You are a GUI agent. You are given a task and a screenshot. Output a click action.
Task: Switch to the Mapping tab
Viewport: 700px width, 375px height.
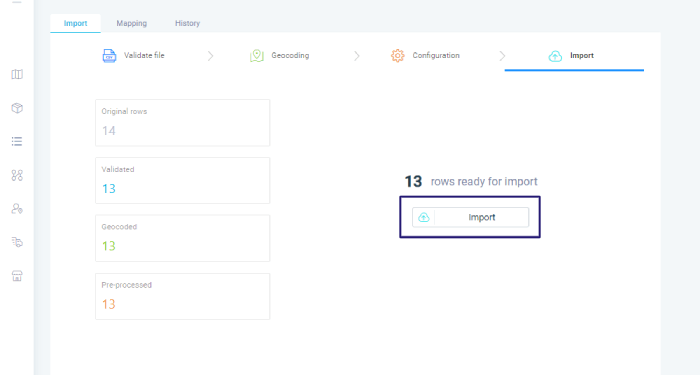pyautogui.click(x=132, y=23)
